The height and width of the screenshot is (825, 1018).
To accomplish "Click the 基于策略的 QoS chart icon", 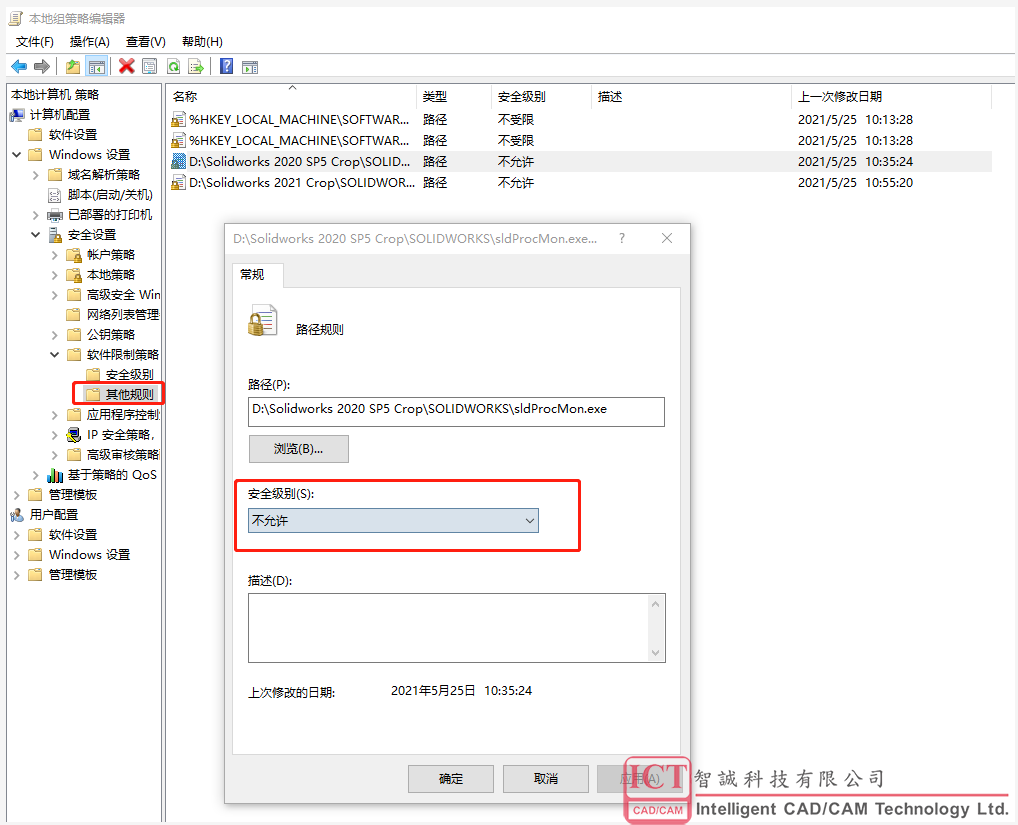I will pos(55,475).
